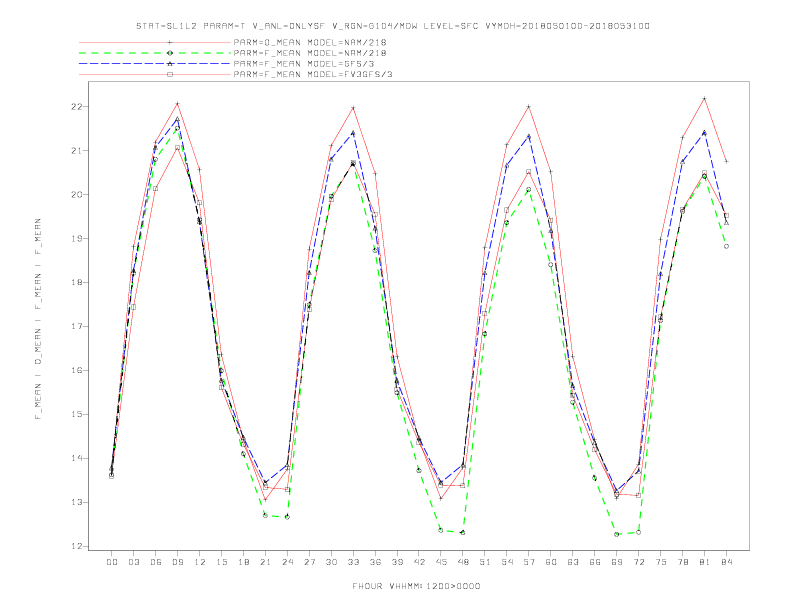Click the circle marker on green legend line

click(x=170, y=53)
